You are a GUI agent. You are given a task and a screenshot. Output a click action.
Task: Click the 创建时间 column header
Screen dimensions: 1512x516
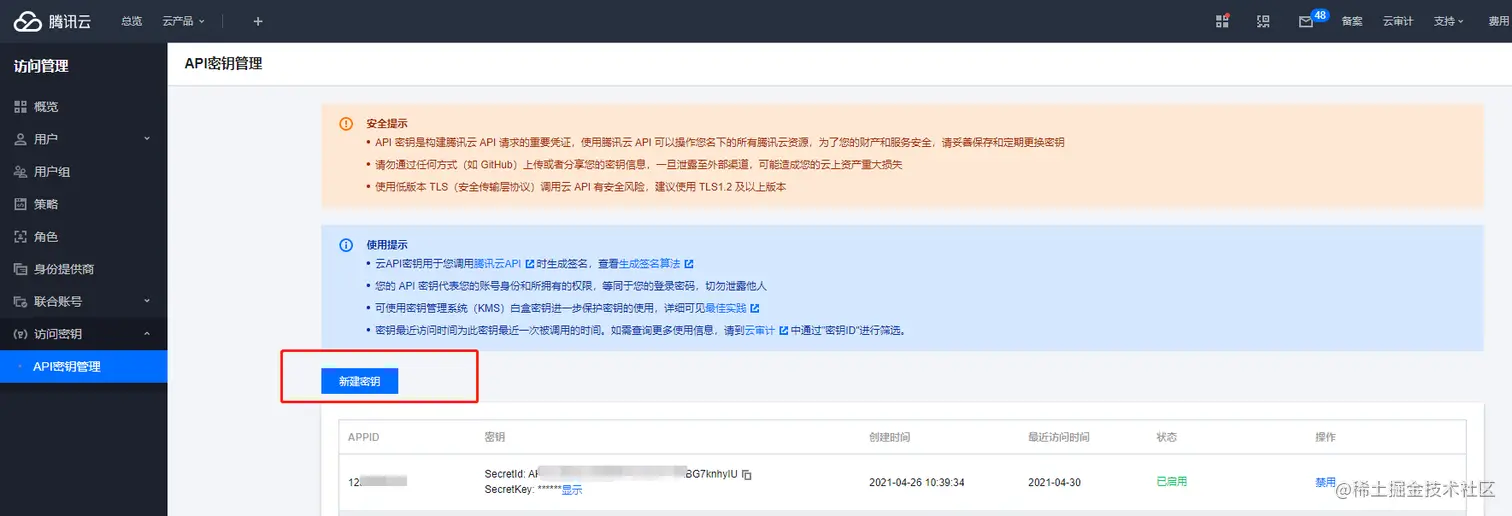(x=890, y=438)
